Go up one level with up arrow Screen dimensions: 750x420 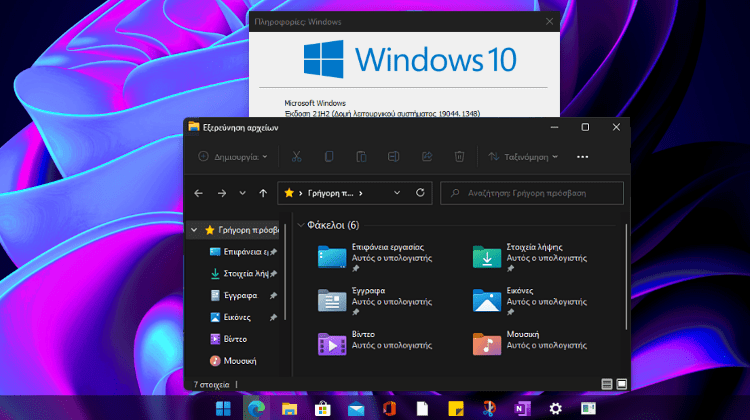click(x=263, y=193)
